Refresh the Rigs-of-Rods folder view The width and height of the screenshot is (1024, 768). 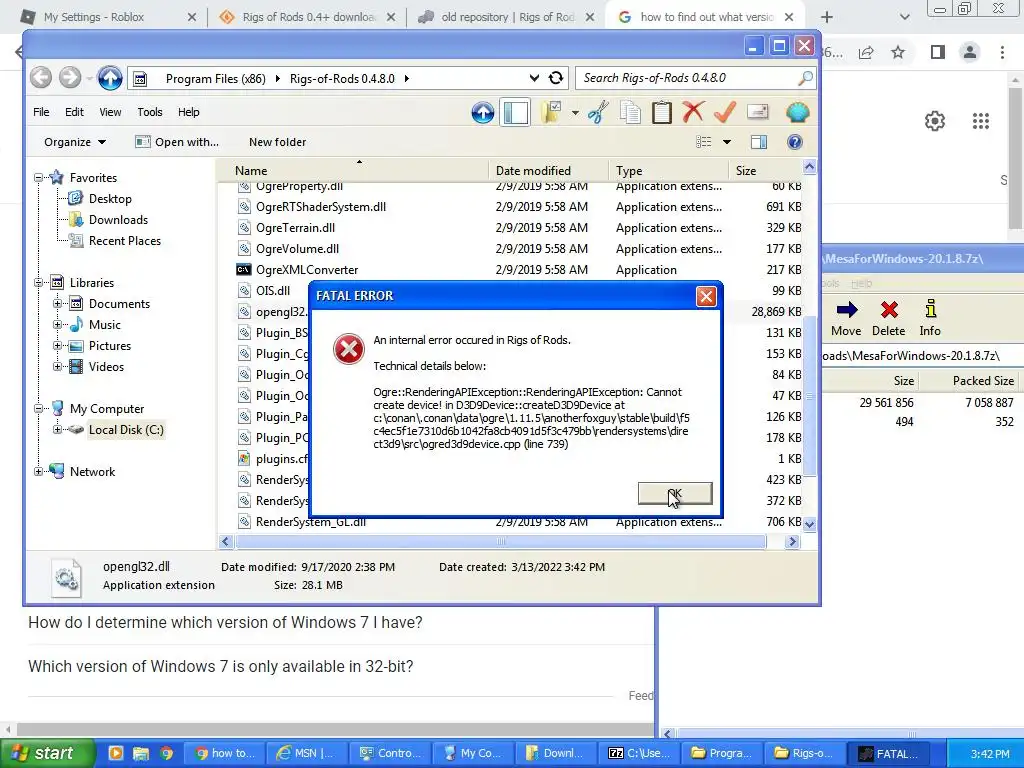tap(556, 78)
